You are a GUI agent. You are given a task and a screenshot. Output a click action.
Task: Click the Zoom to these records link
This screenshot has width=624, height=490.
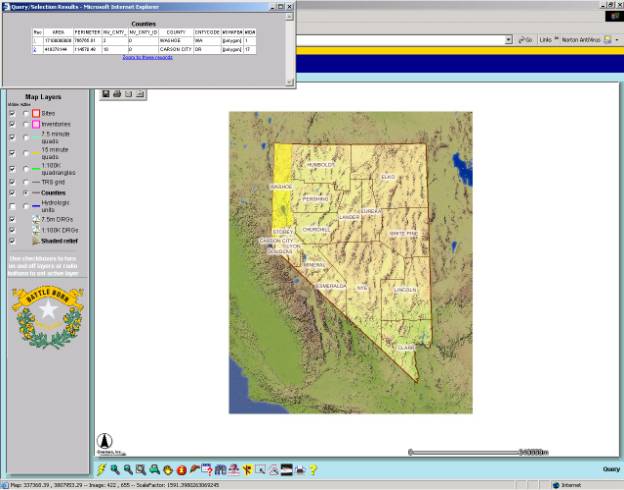(147, 57)
